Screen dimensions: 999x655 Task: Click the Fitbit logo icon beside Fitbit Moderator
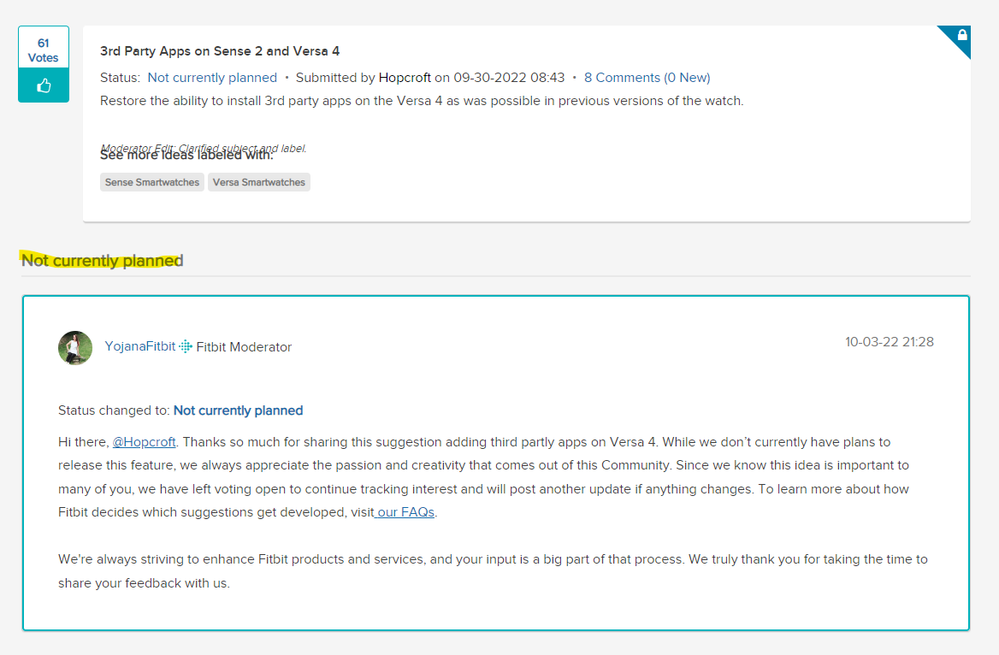point(185,347)
